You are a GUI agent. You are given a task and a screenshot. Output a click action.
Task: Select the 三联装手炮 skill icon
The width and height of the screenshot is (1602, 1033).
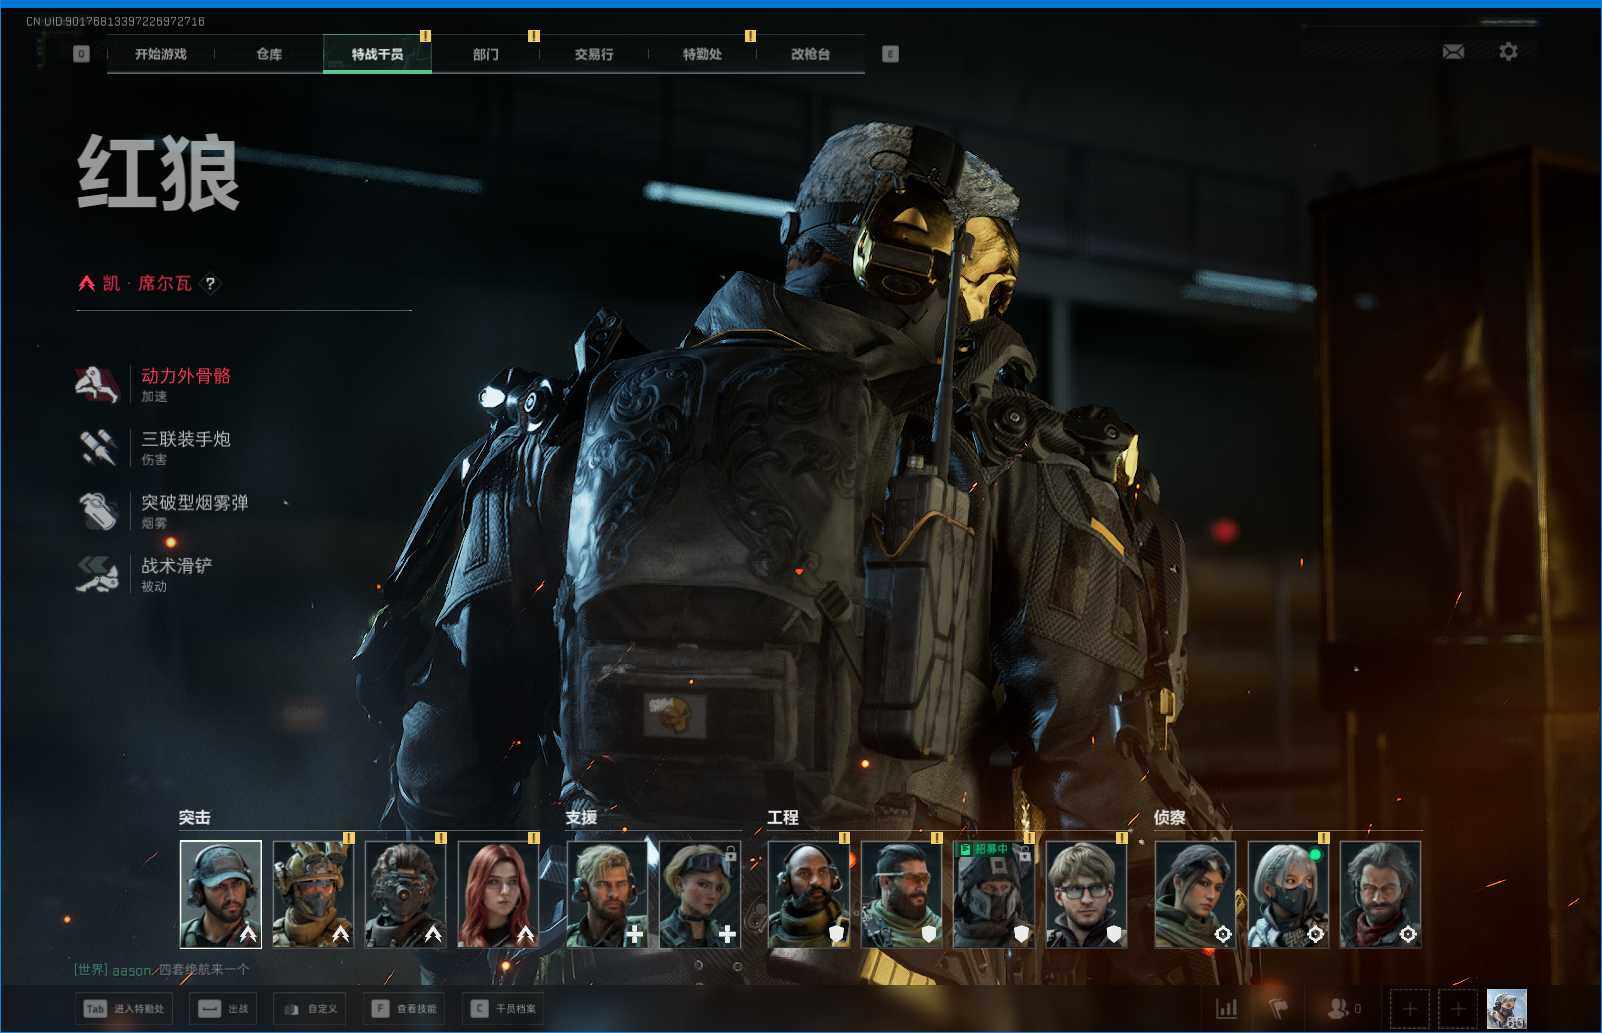pos(97,447)
